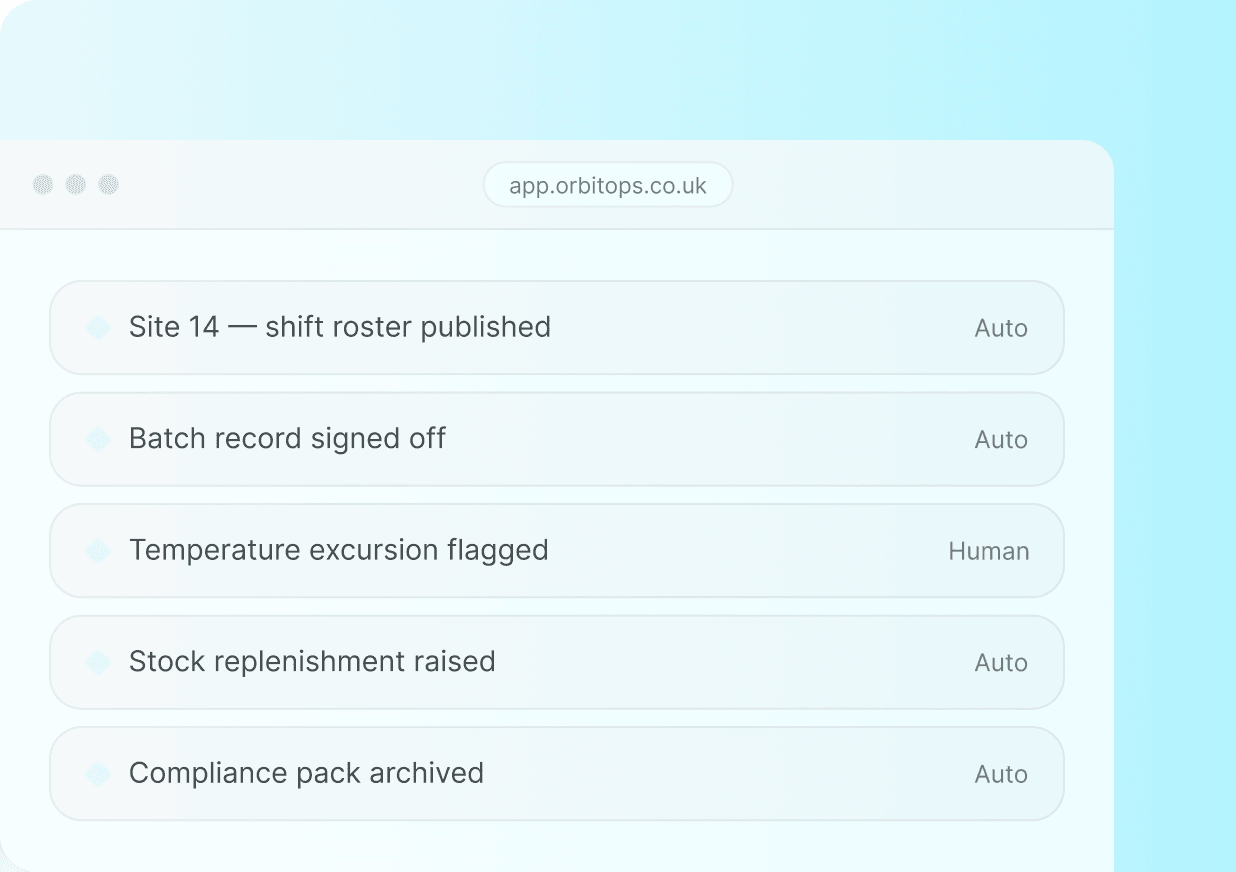Click the Auto tag on Site 14 row

(x=1001, y=329)
